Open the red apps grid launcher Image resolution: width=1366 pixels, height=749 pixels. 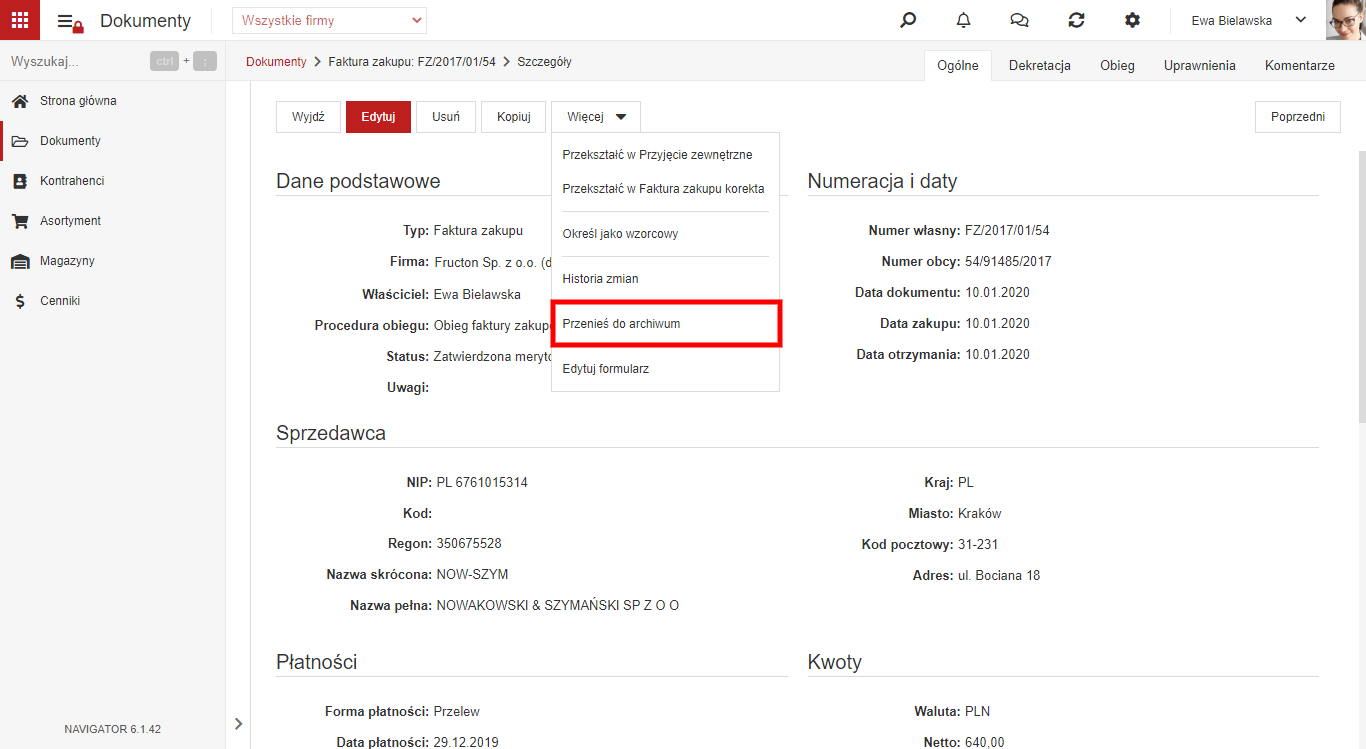click(x=20, y=20)
